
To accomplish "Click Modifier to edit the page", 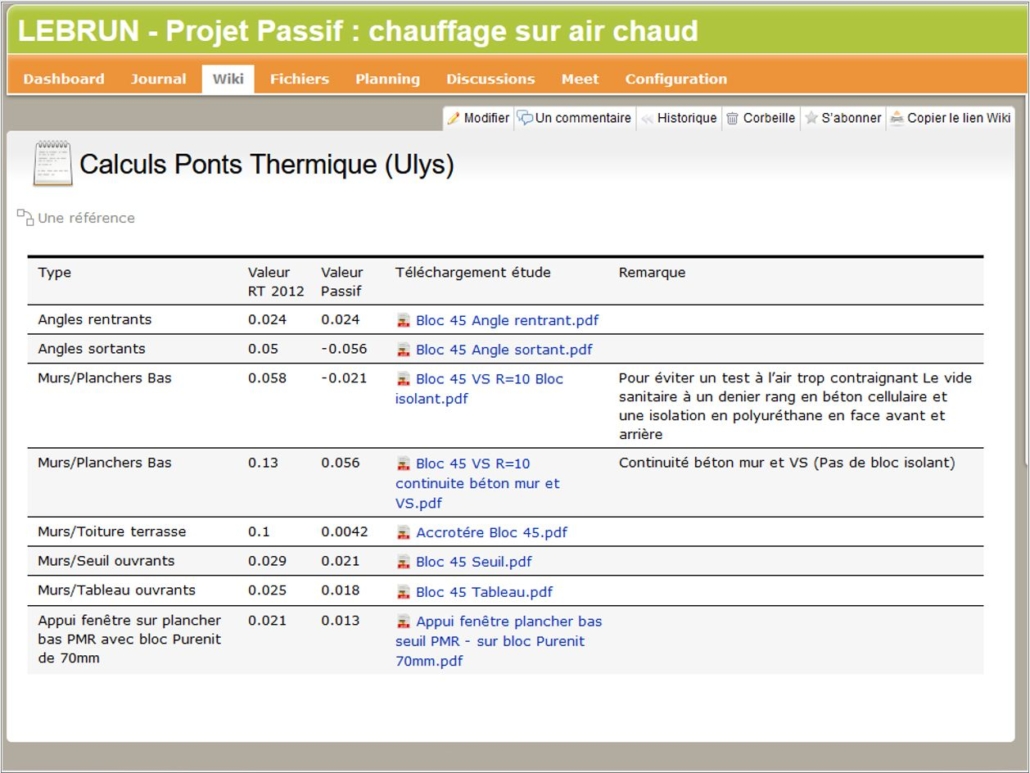I will pyautogui.click(x=478, y=118).
